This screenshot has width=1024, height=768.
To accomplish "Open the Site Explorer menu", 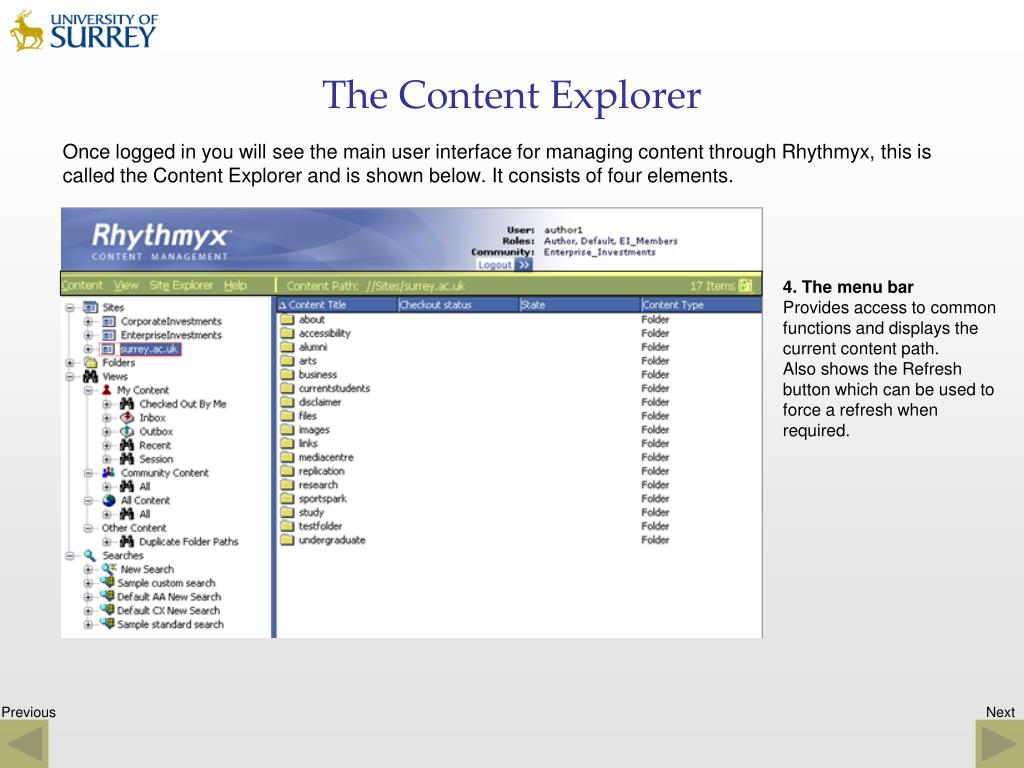I will [181, 285].
